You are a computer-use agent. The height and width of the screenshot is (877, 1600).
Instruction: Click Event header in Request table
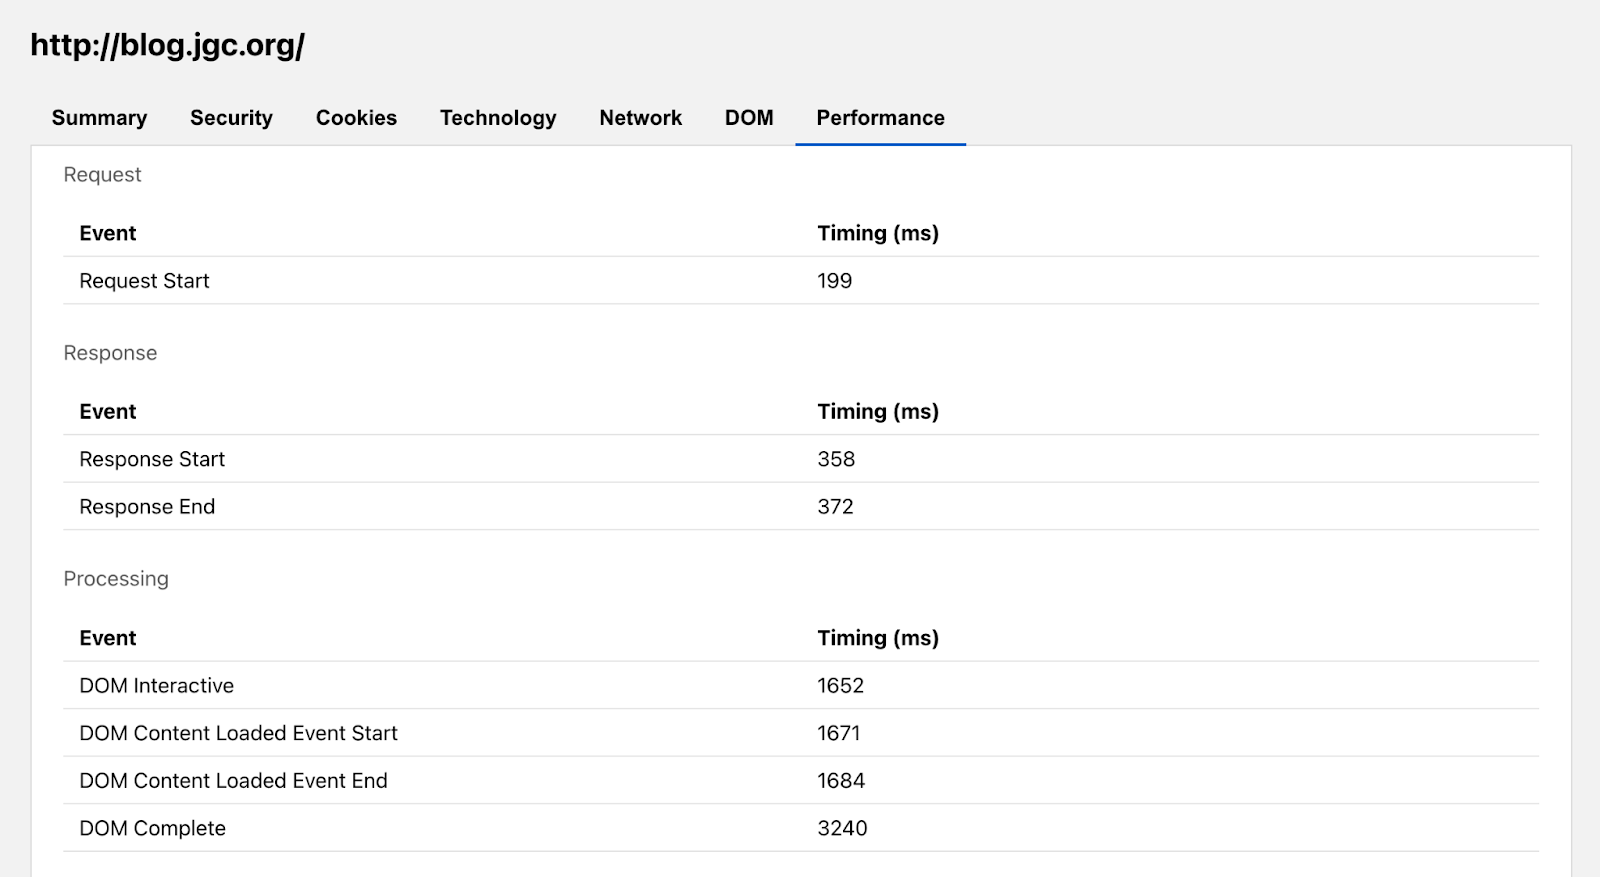107,233
